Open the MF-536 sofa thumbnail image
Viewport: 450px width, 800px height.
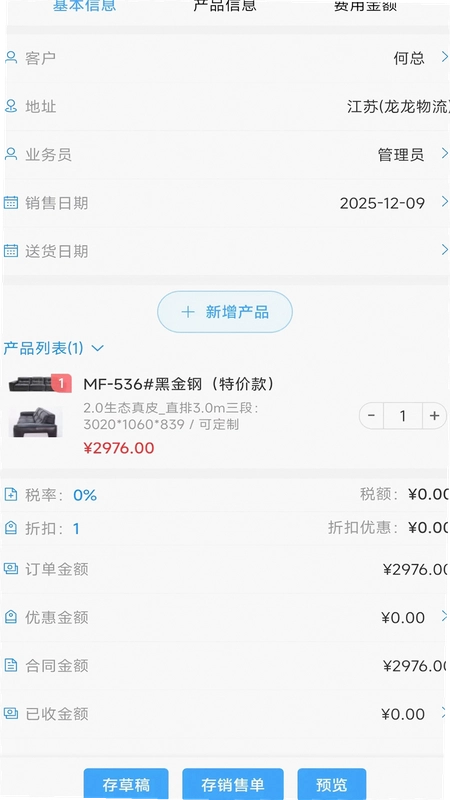(36, 421)
